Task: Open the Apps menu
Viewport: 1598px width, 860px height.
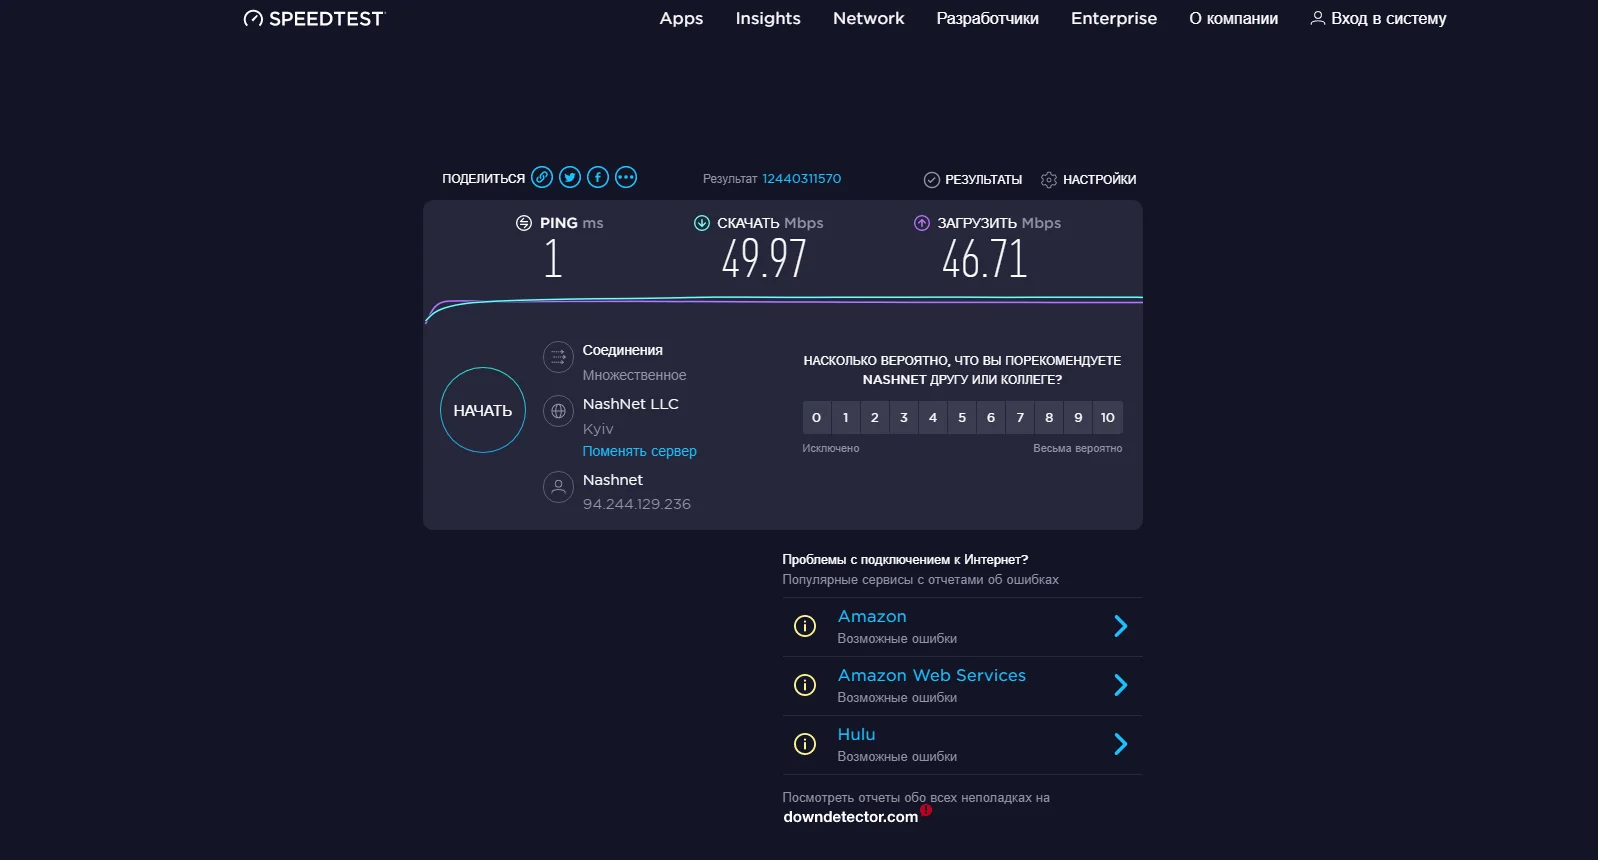Action: pyautogui.click(x=681, y=18)
